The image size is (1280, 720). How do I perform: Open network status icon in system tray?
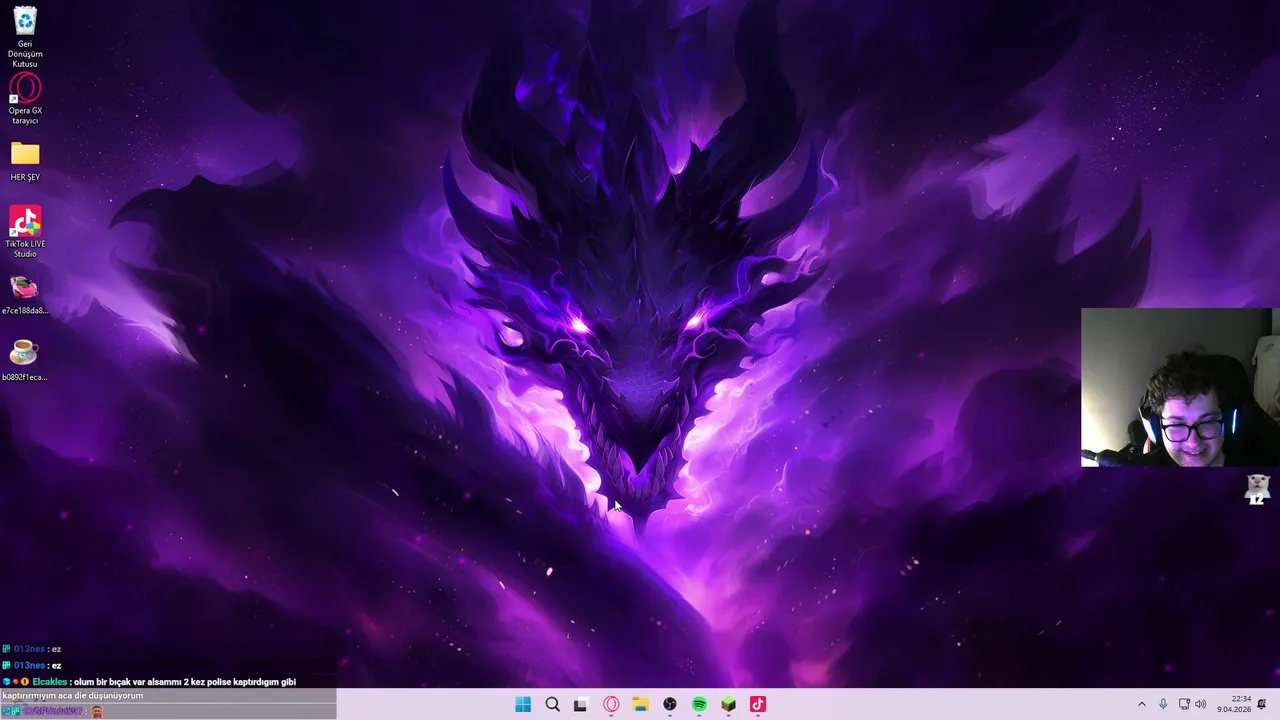coord(1184,704)
